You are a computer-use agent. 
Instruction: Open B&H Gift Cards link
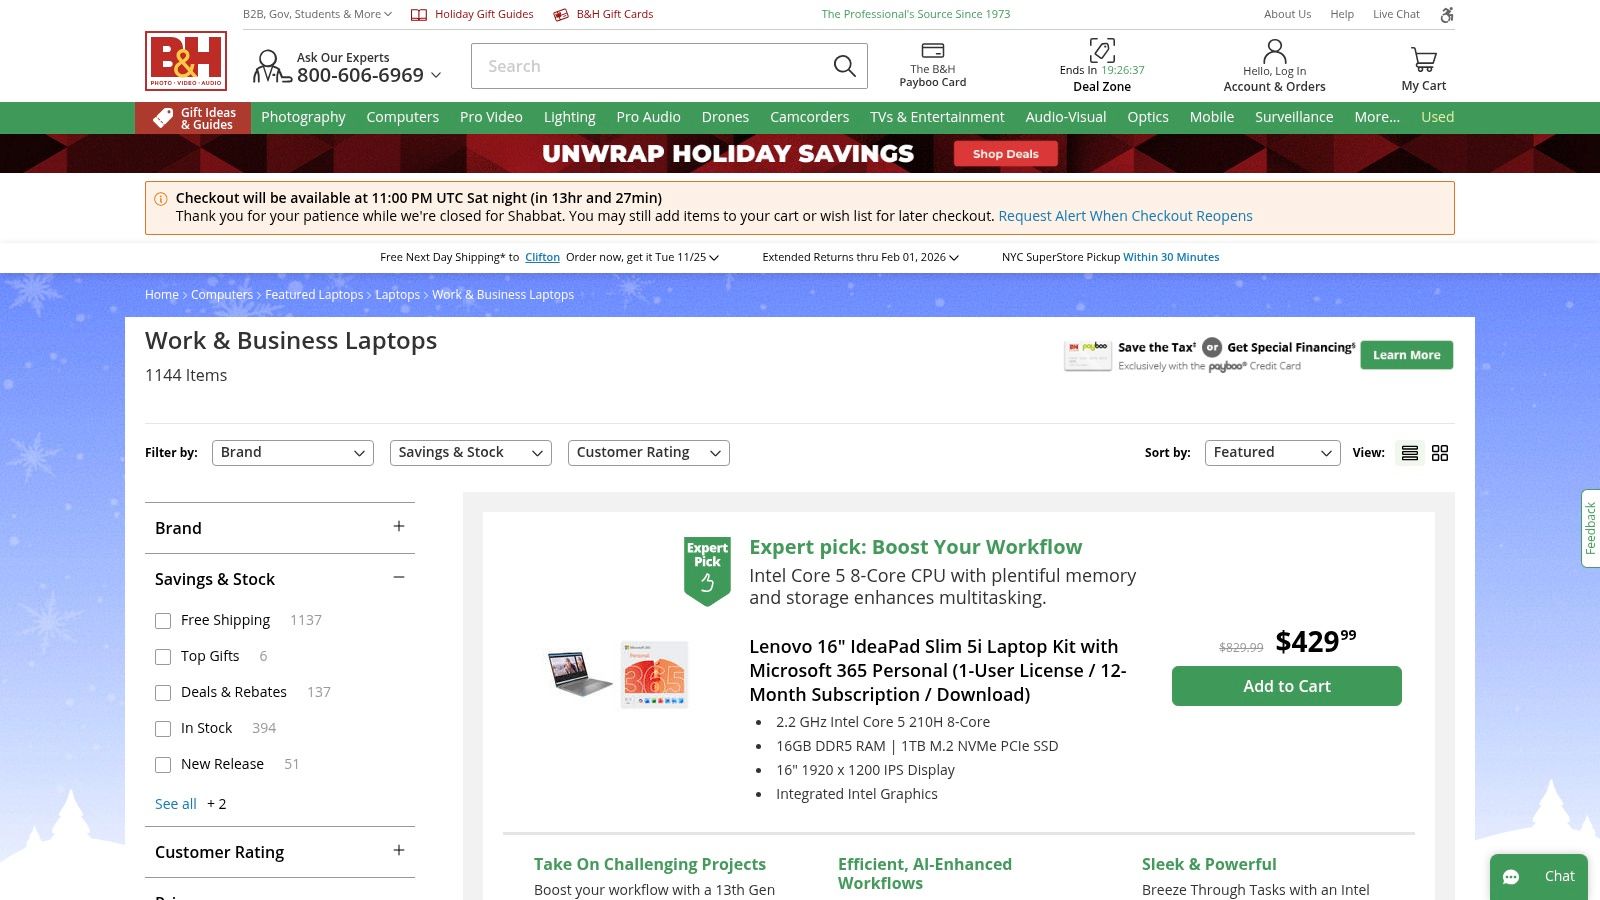603,14
